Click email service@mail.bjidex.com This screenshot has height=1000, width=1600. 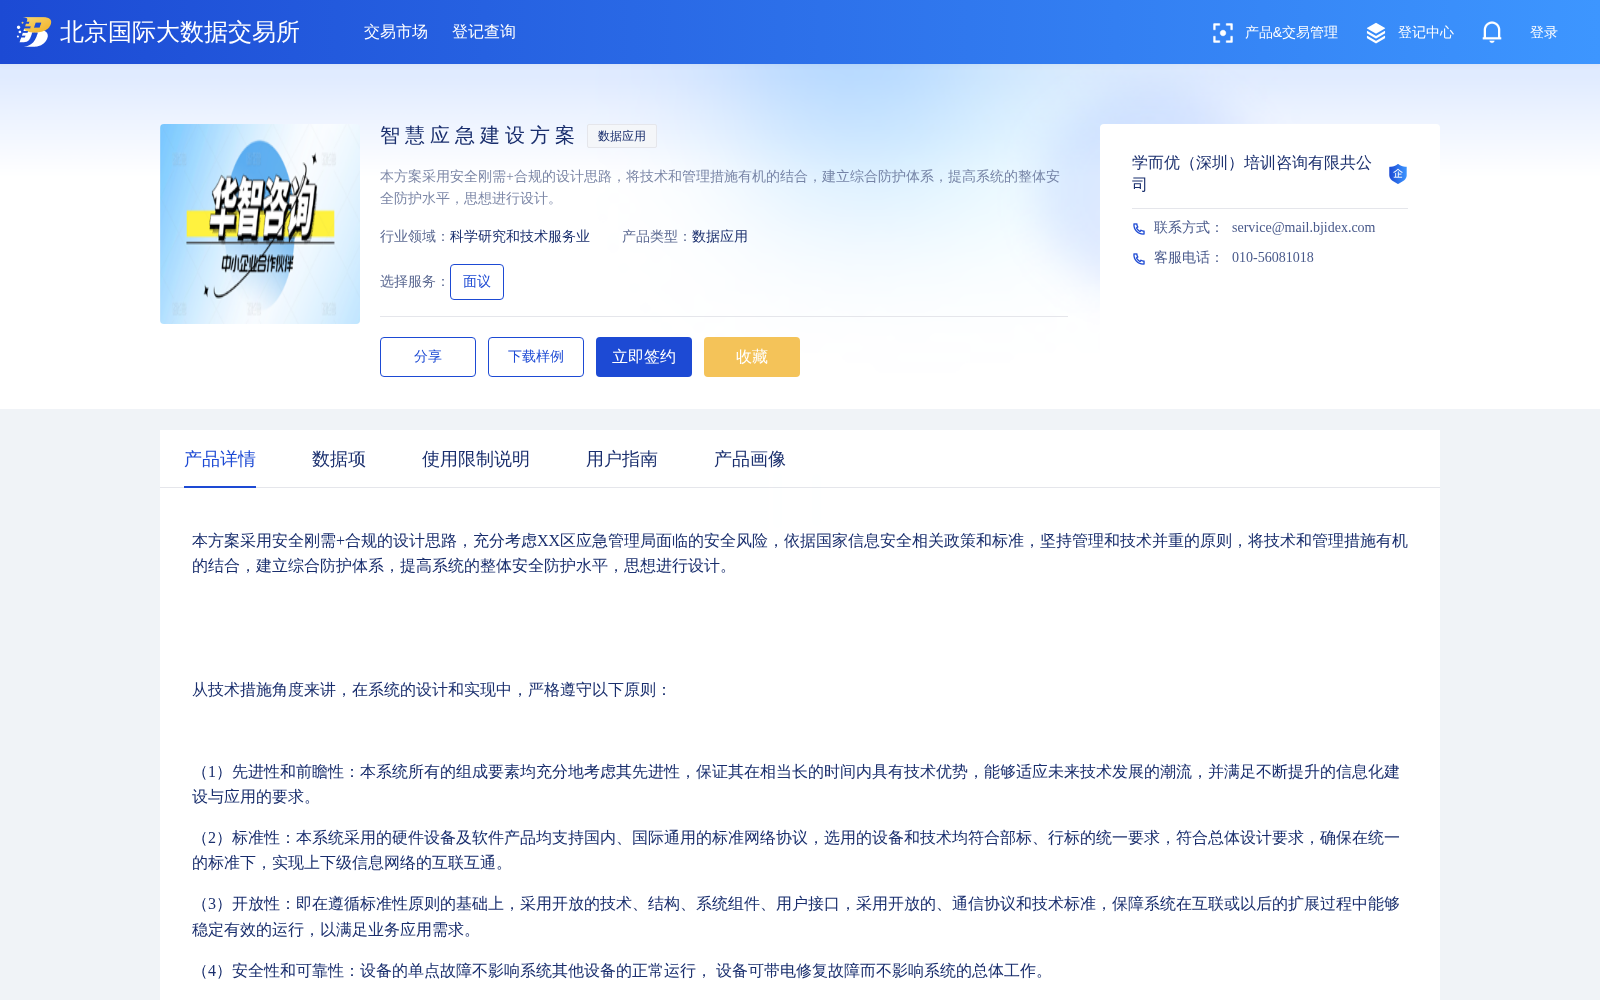click(1303, 228)
